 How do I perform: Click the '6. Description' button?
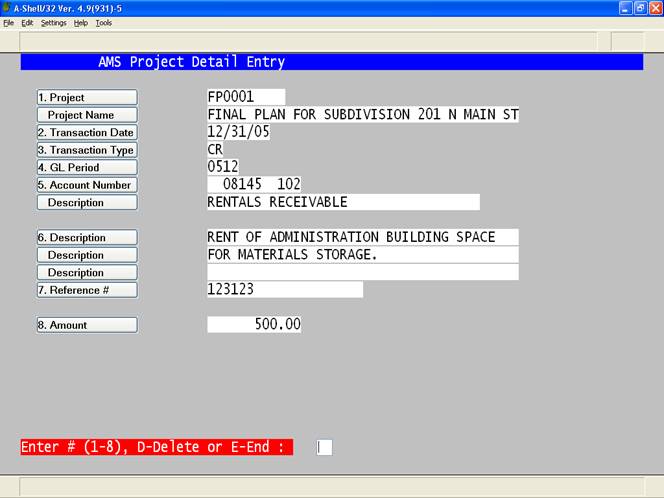(x=87, y=237)
